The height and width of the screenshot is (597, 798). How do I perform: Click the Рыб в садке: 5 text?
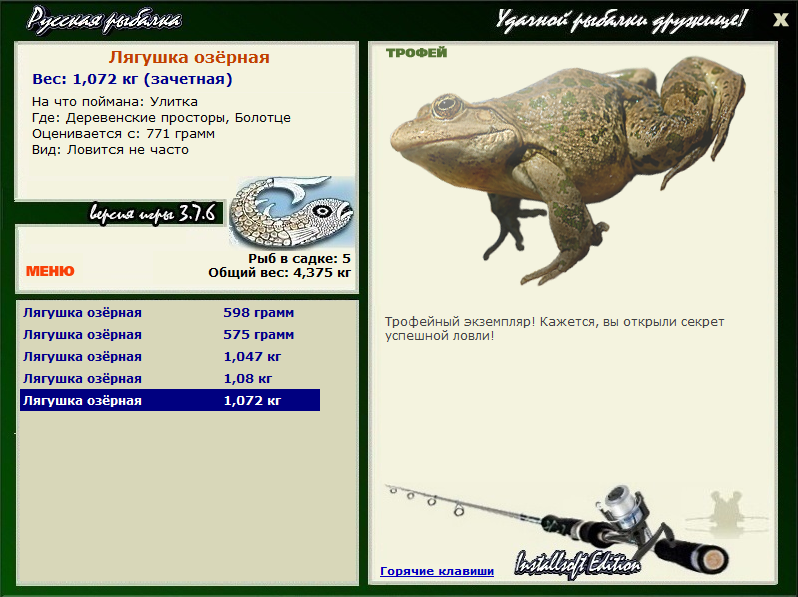point(299,259)
